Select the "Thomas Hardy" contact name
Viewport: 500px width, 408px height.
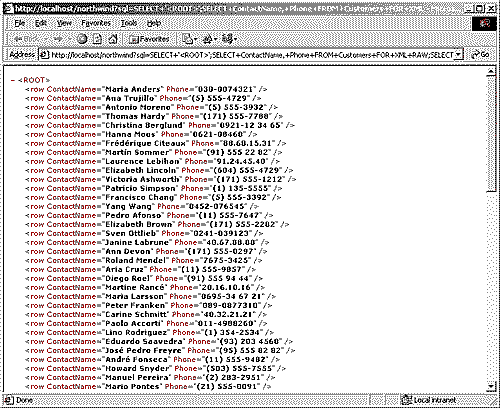[x=135, y=116]
